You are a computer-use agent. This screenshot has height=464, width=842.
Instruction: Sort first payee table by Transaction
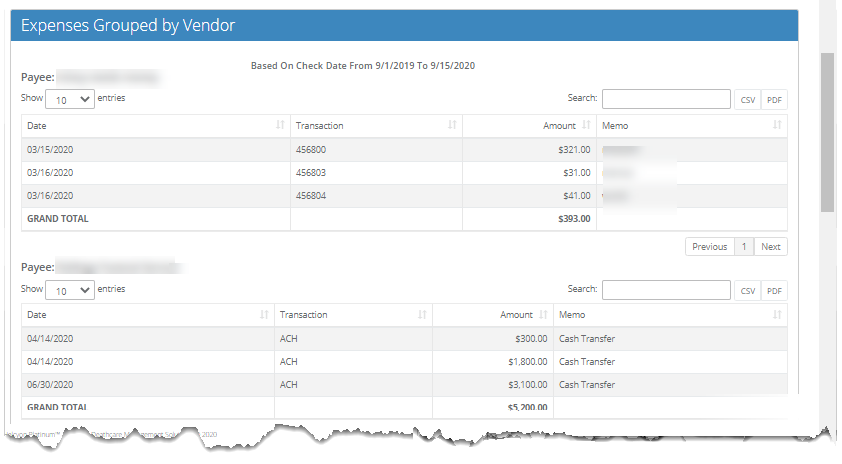pos(376,126)
